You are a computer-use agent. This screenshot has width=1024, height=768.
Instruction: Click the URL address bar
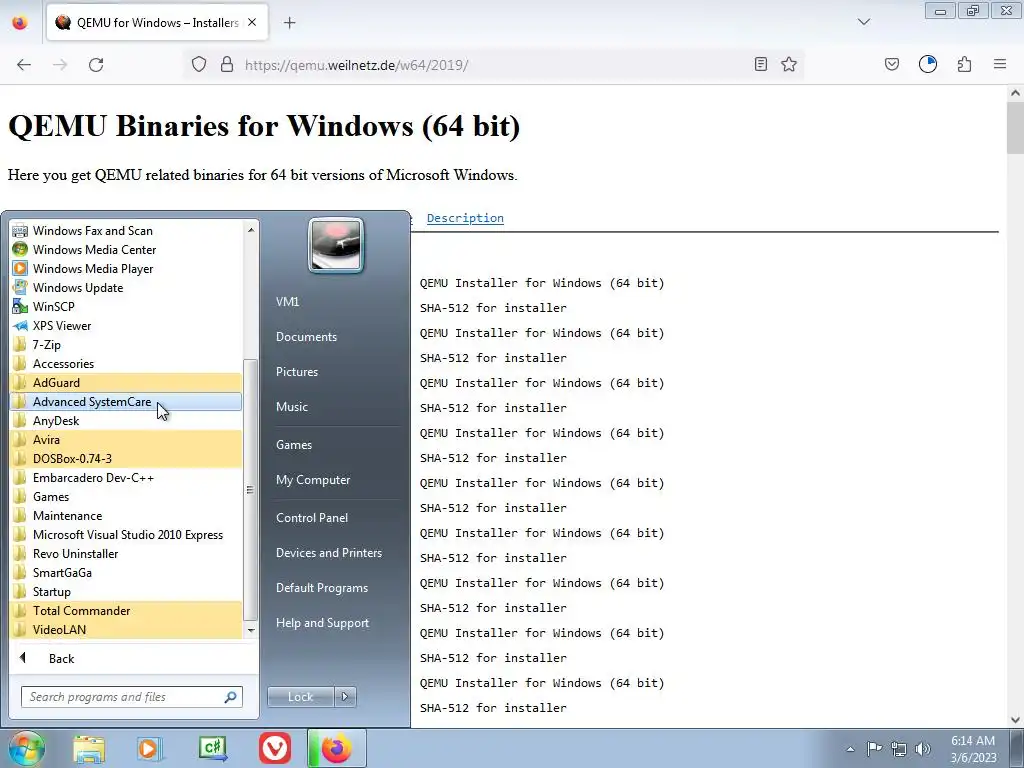point(495,65)
